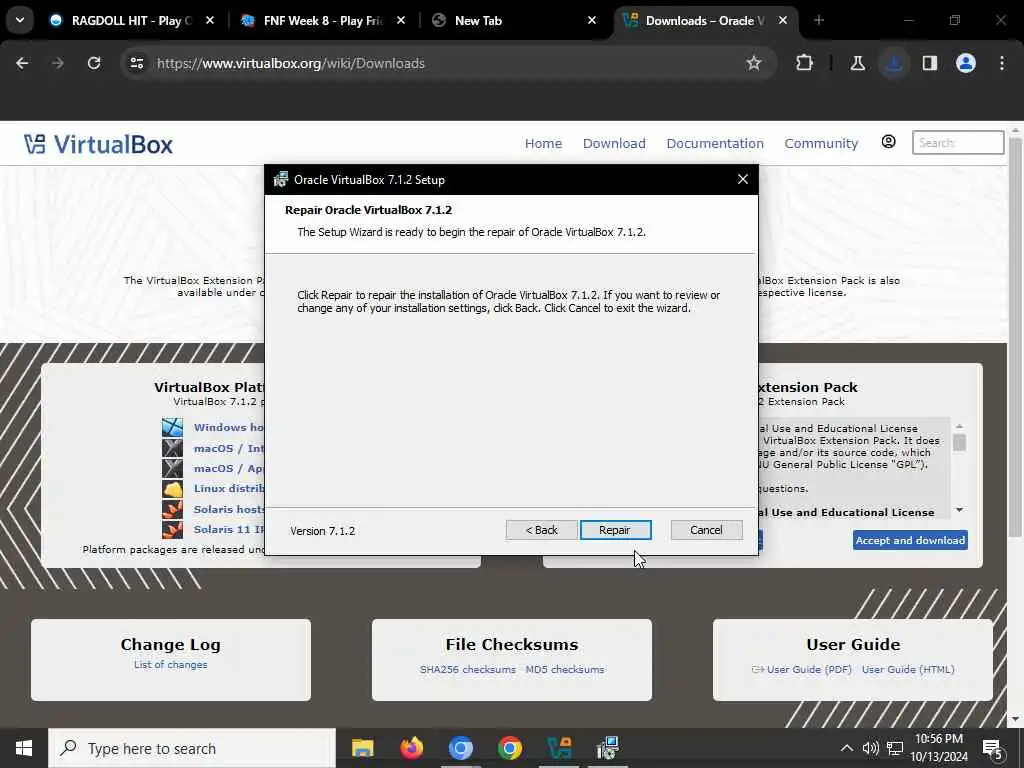This screenshot has width=1024, height=768.
Task: Open Chrome three-dot menu
Action: coord(1002,63)
